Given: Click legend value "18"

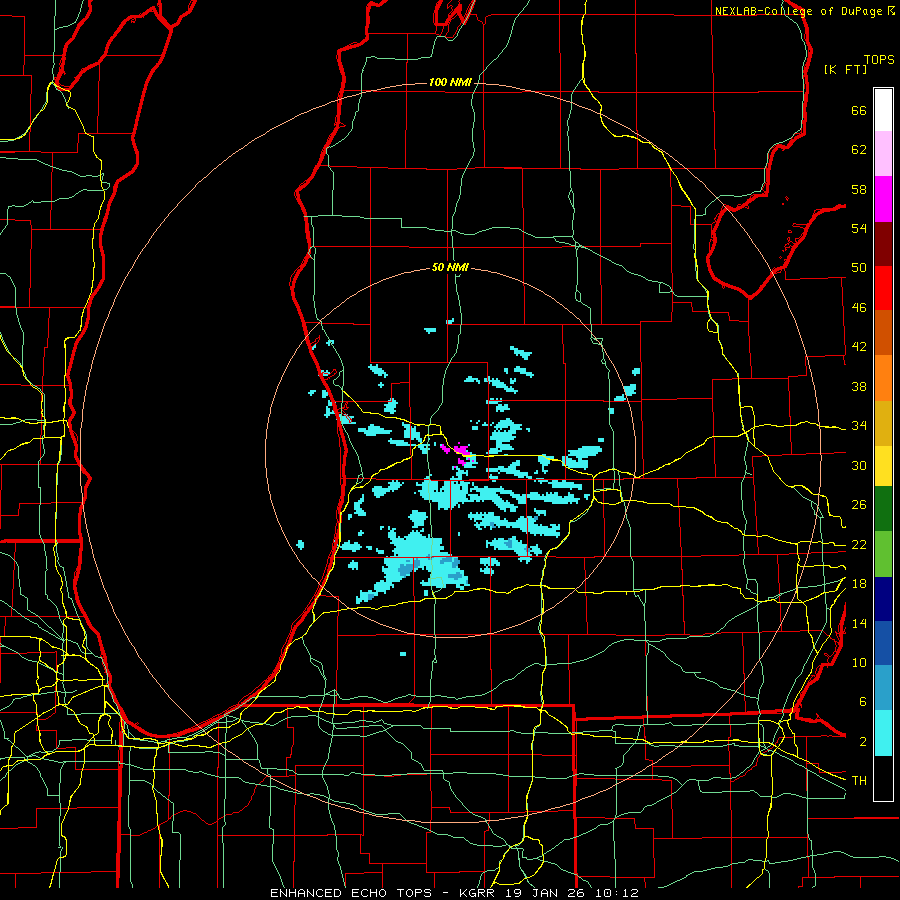Looking at the screenshot, I should (859, 584).
